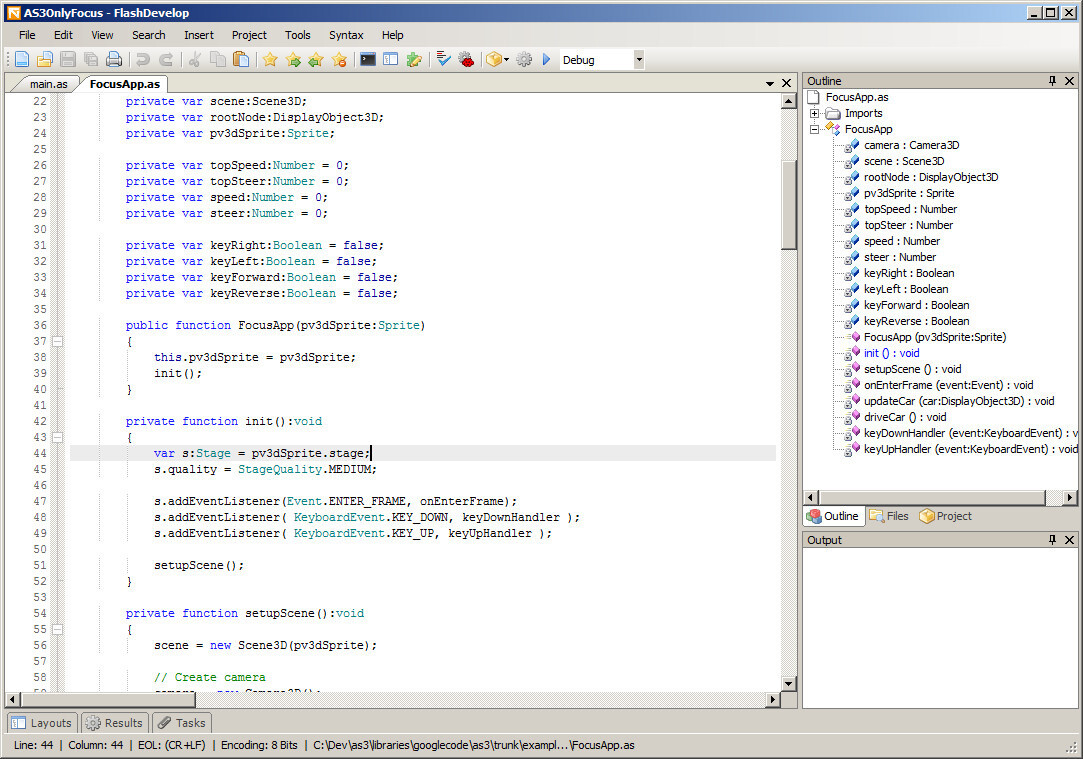Screen dimensions: 1083x759
Task: Open the Project menu
Action: [249, 35]
